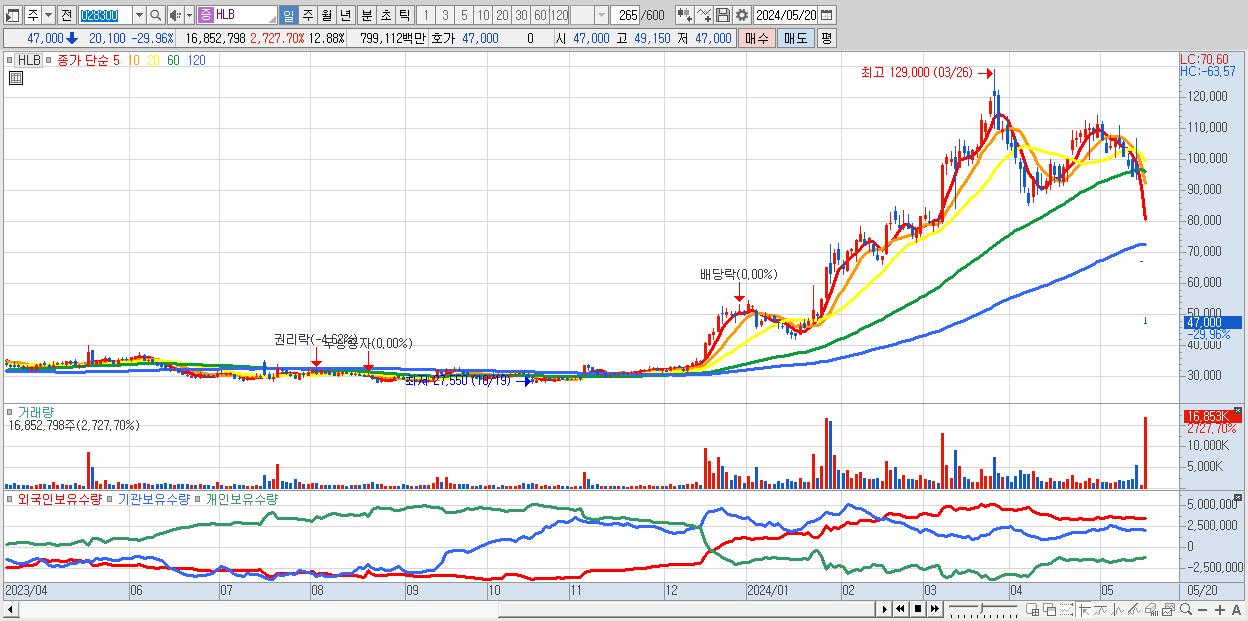Click the speaker sound icon in toolbar

174,15
